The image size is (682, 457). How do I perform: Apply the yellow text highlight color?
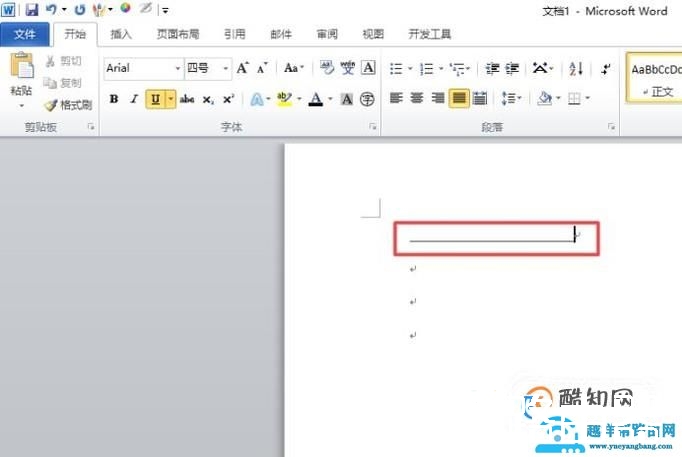(284, 99)
